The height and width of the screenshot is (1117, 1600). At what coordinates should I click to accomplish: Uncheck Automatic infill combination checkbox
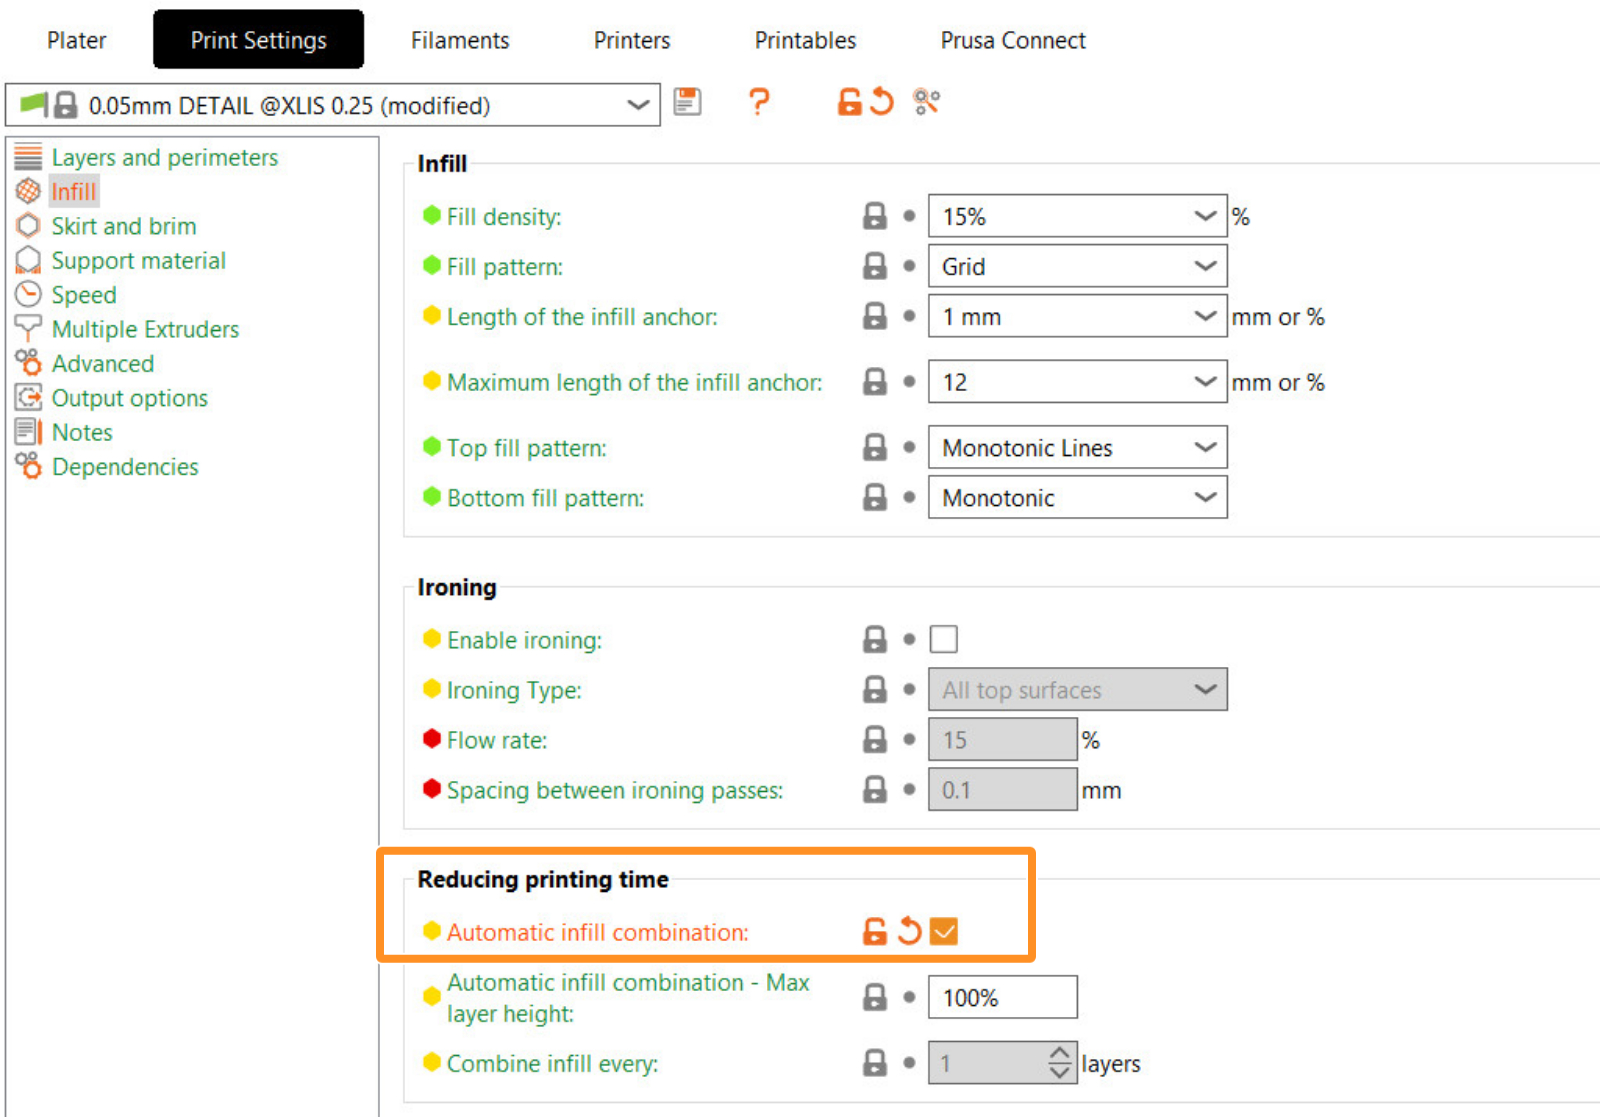coord(943,931)
